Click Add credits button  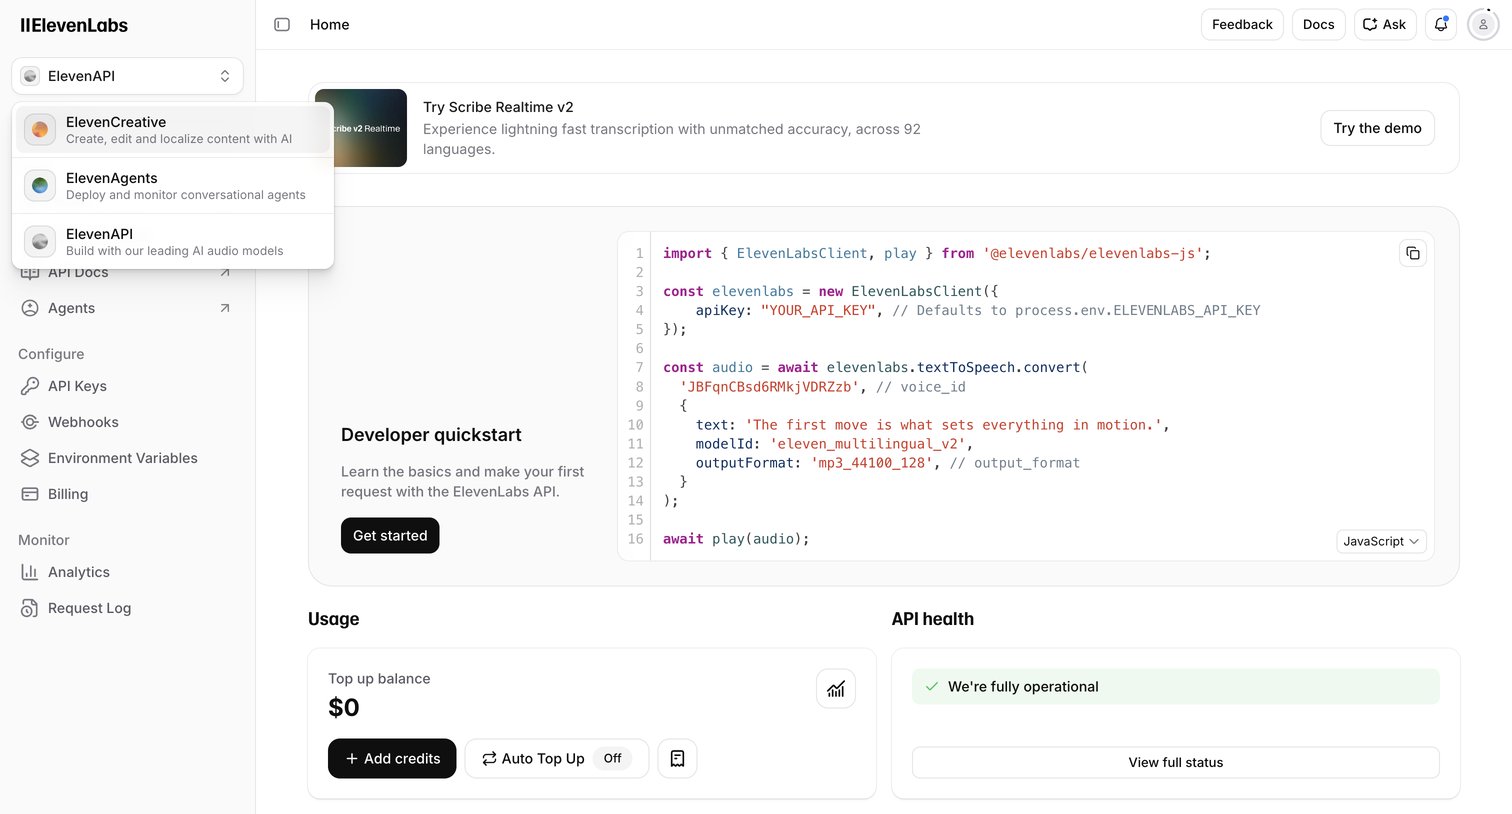click(x=392, y=758)
